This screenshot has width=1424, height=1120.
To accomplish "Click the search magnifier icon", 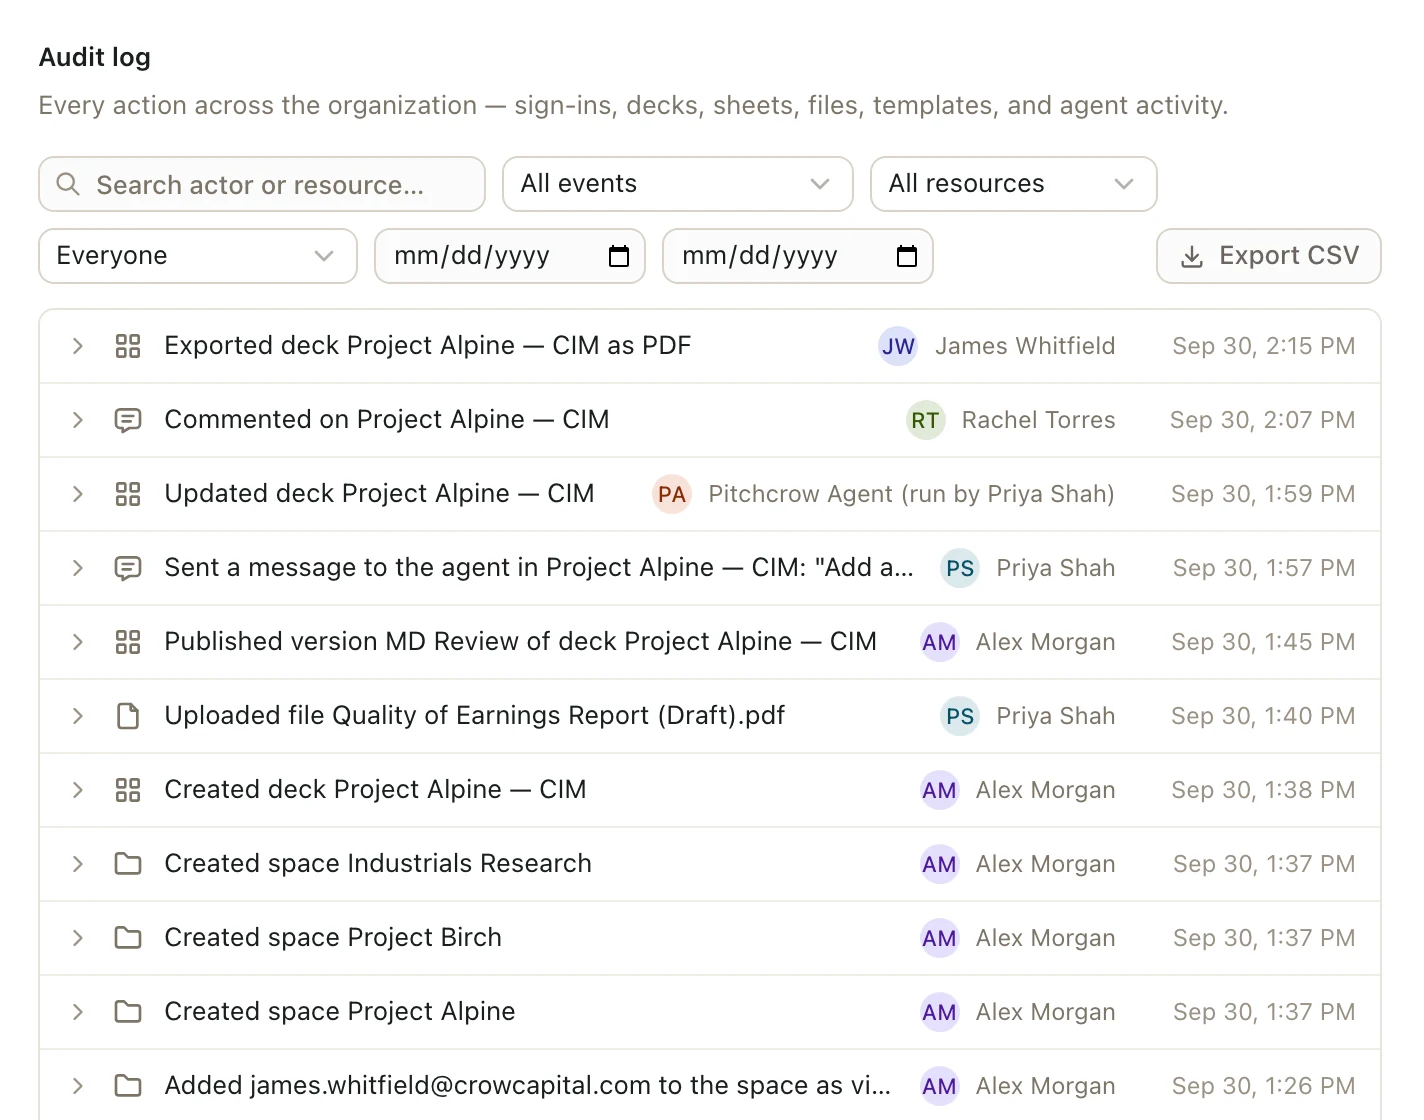I will point(68,184).
